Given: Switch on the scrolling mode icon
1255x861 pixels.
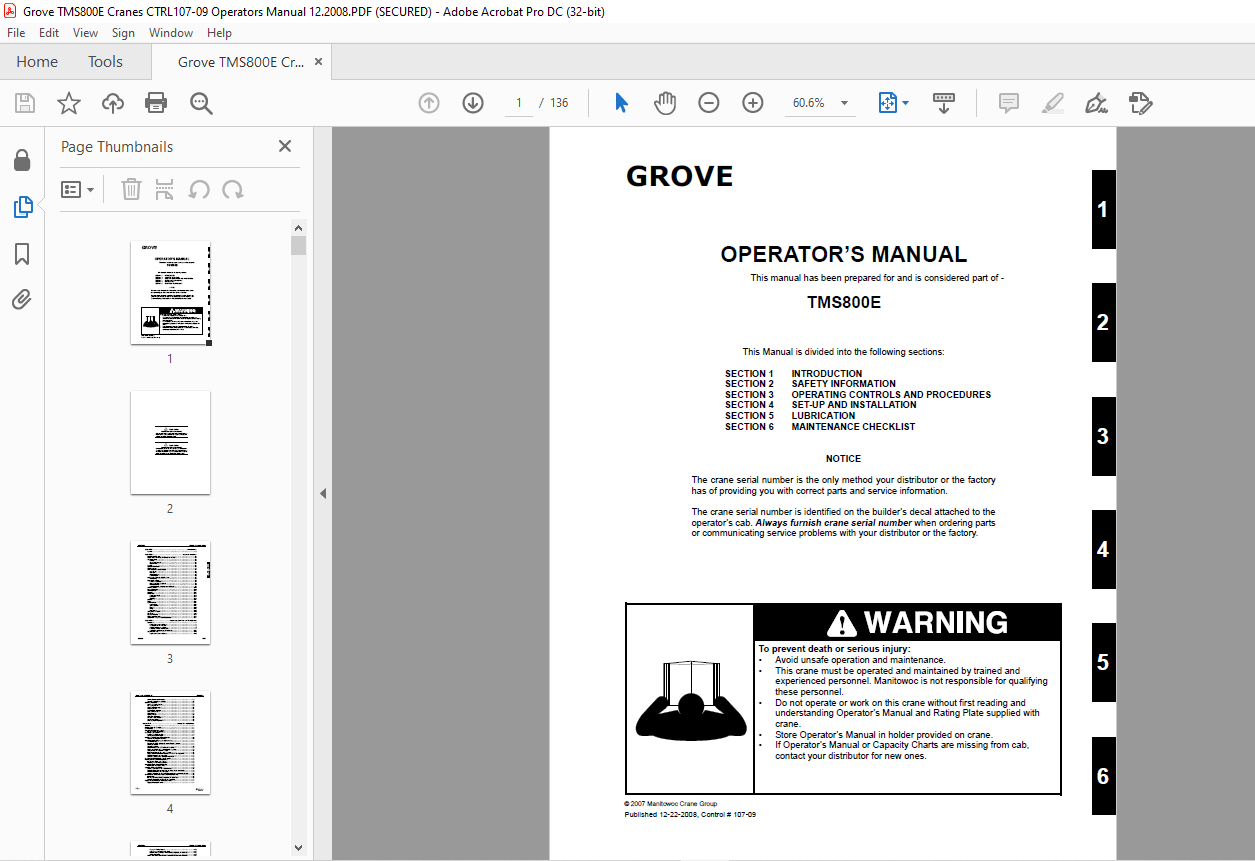Looking at the screenshot, I should pos(944,103).
